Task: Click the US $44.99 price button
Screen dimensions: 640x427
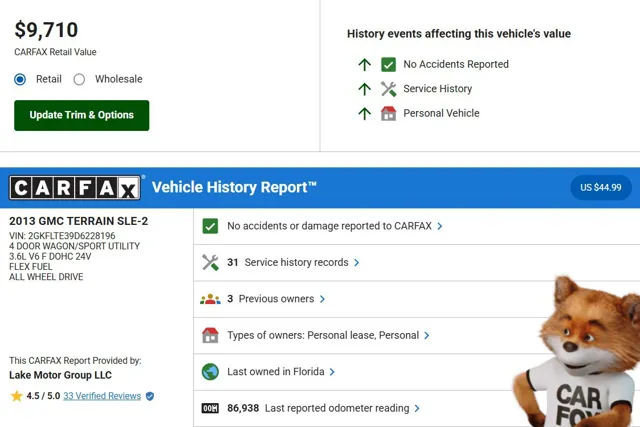Action: [x=601, y=187]
